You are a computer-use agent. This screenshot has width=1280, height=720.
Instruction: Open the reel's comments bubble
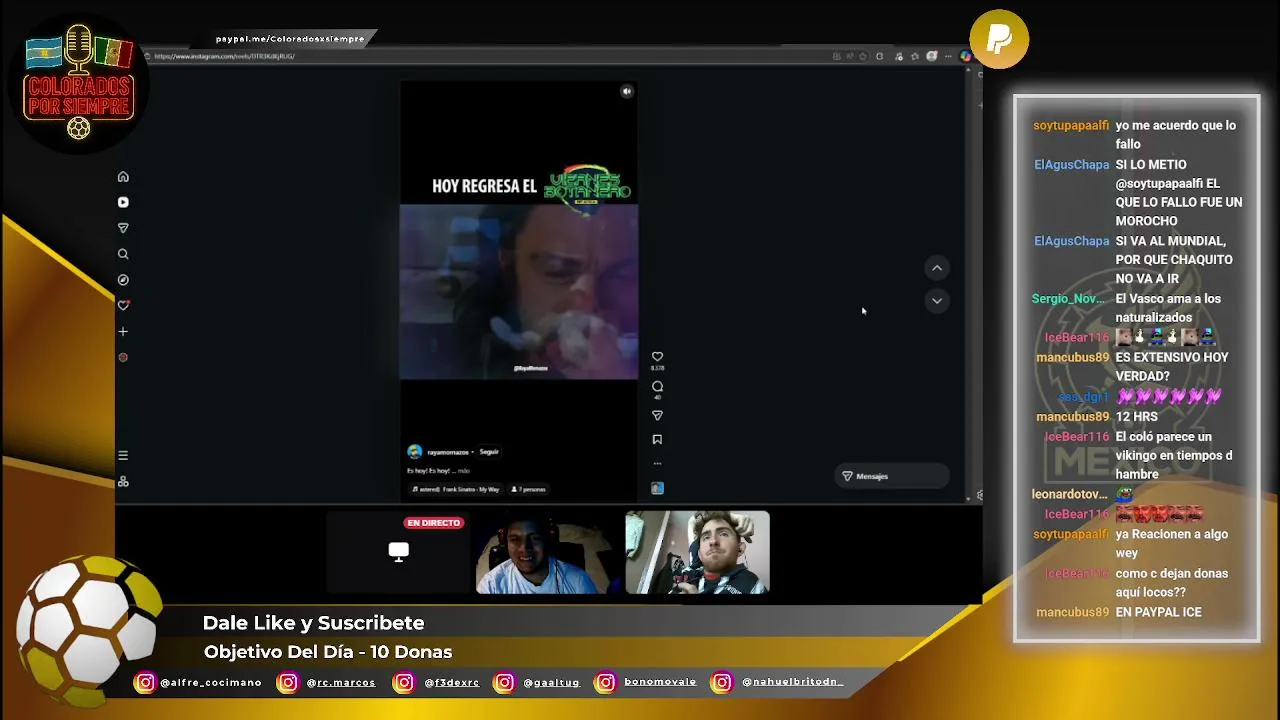click(x=657, y=386)
